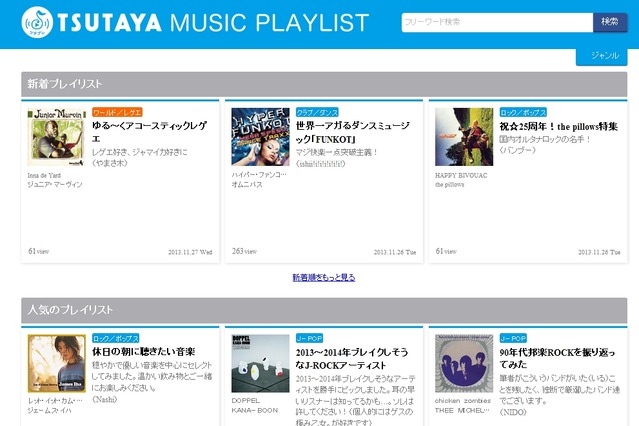Screen dimensions: 639x426
Task: Click the TSUTAYA MUSIC PLAYLIST header title
Action: tap(213, 22)
